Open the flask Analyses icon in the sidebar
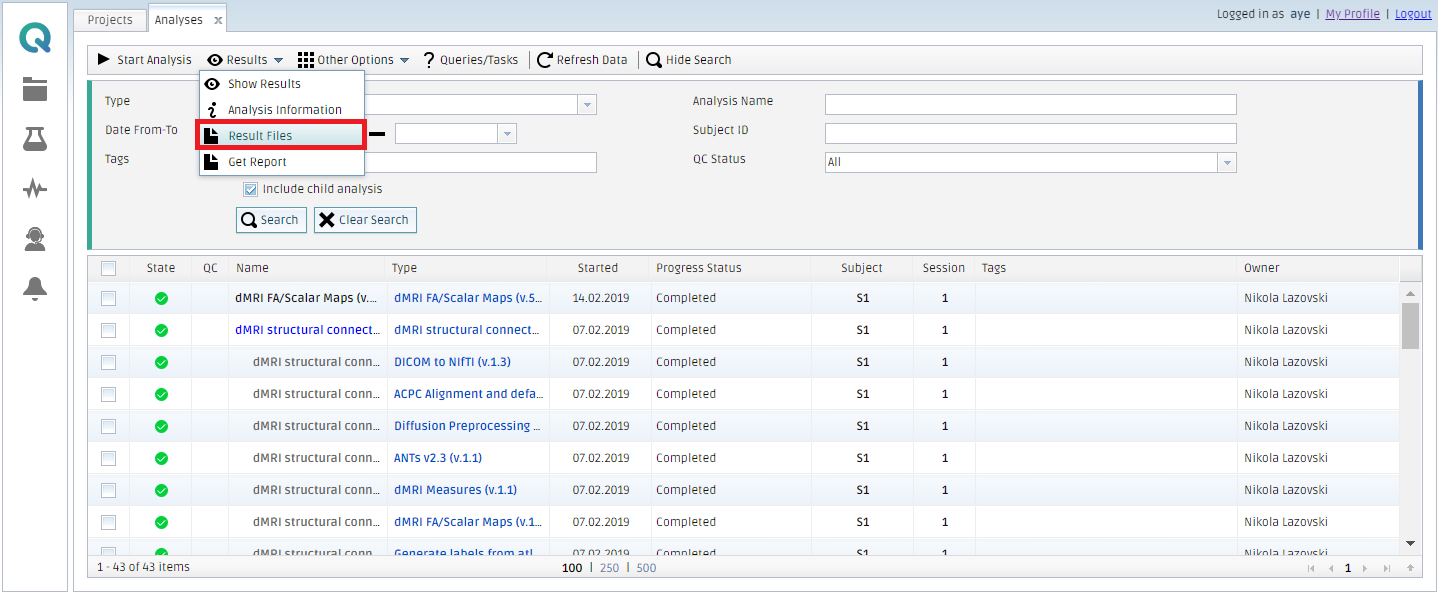This screenshot has height=593, width=1438. [x=35, y=139]
